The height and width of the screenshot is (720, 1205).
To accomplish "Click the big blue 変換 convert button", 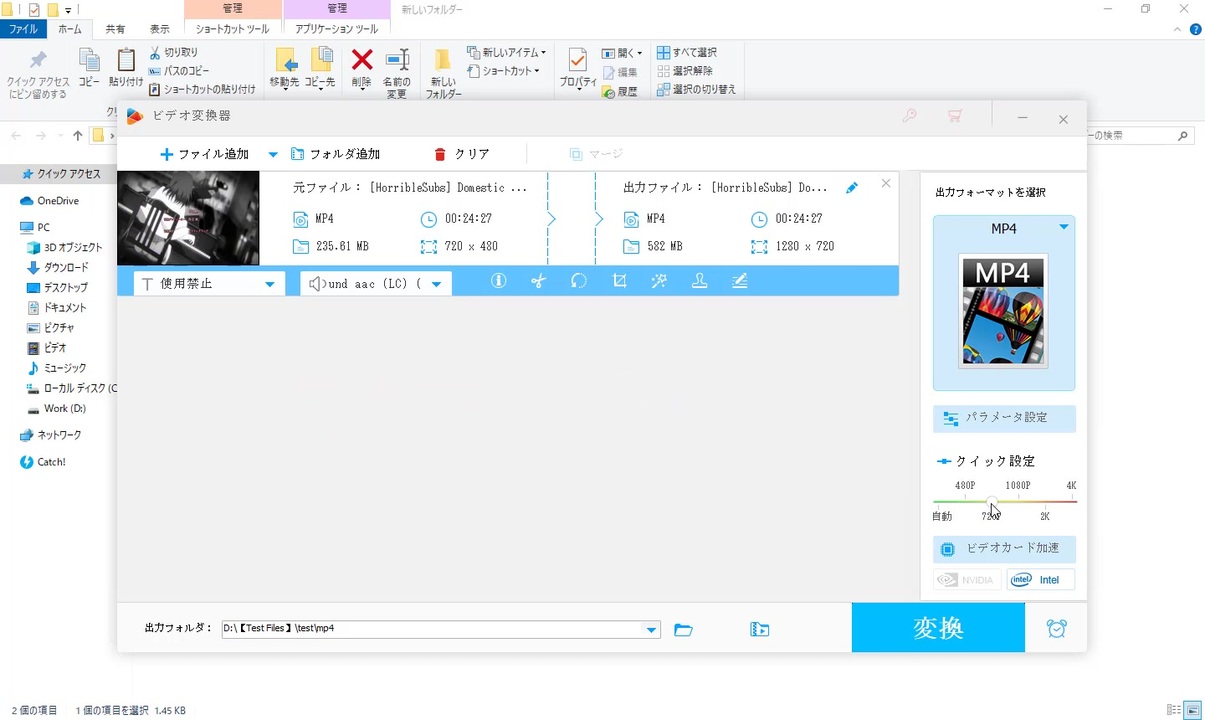I will 938,627.
